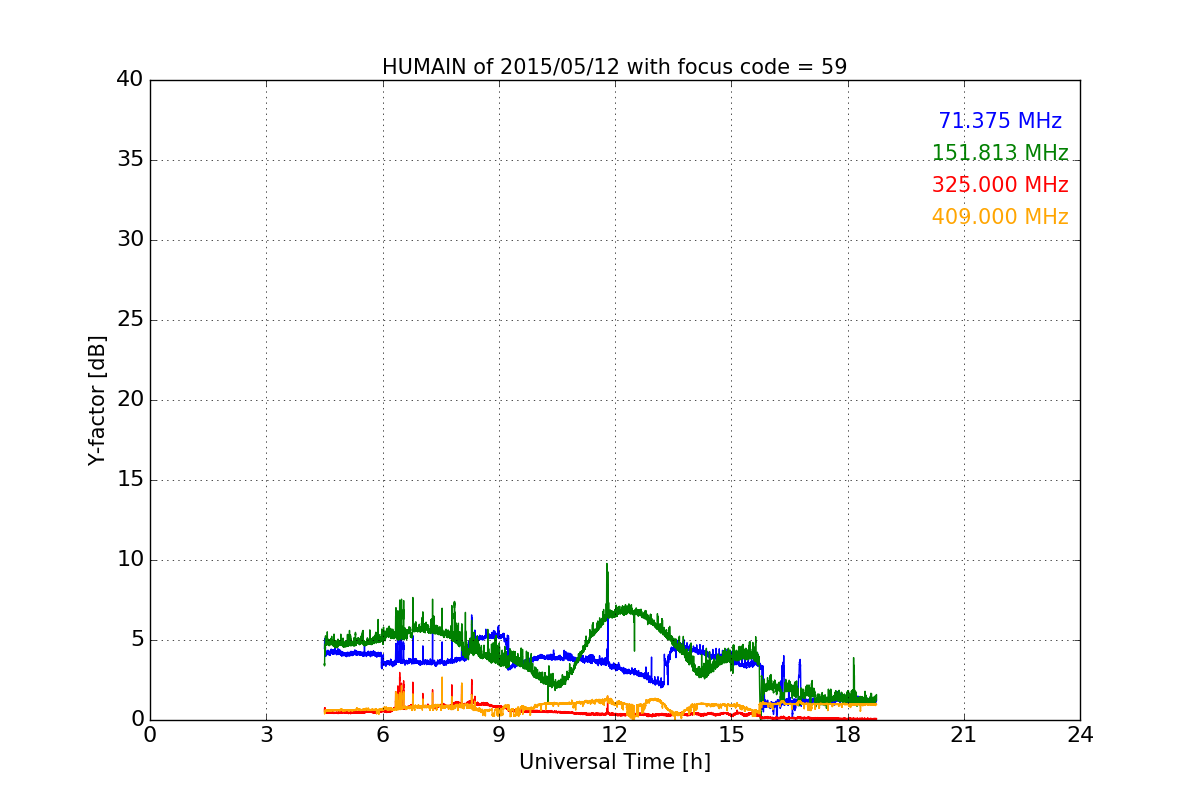Click the y-axis tick label 30

coord(130,240)
